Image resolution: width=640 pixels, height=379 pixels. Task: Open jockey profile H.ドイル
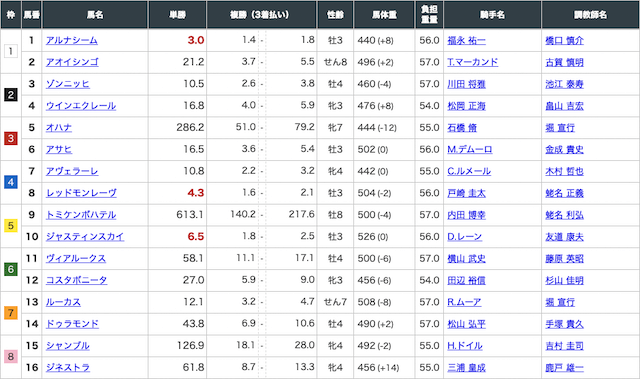point(465,346)
